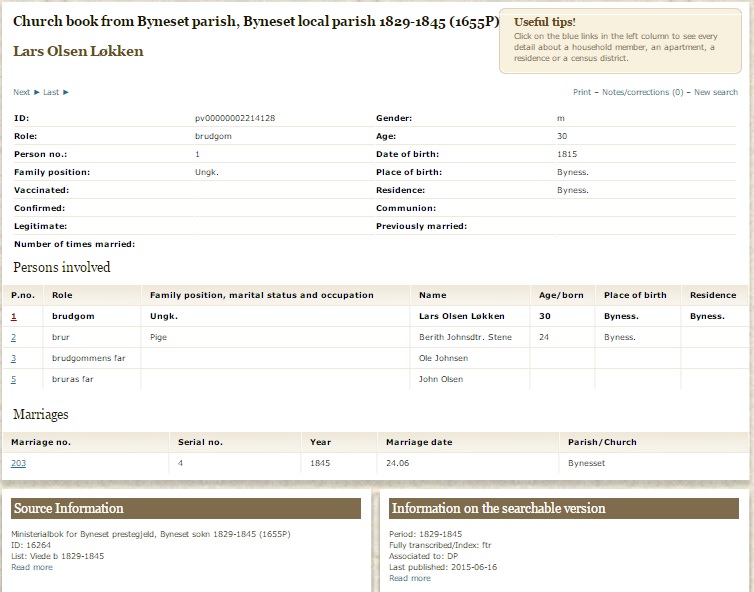Click the Marriages section heading

40,414
